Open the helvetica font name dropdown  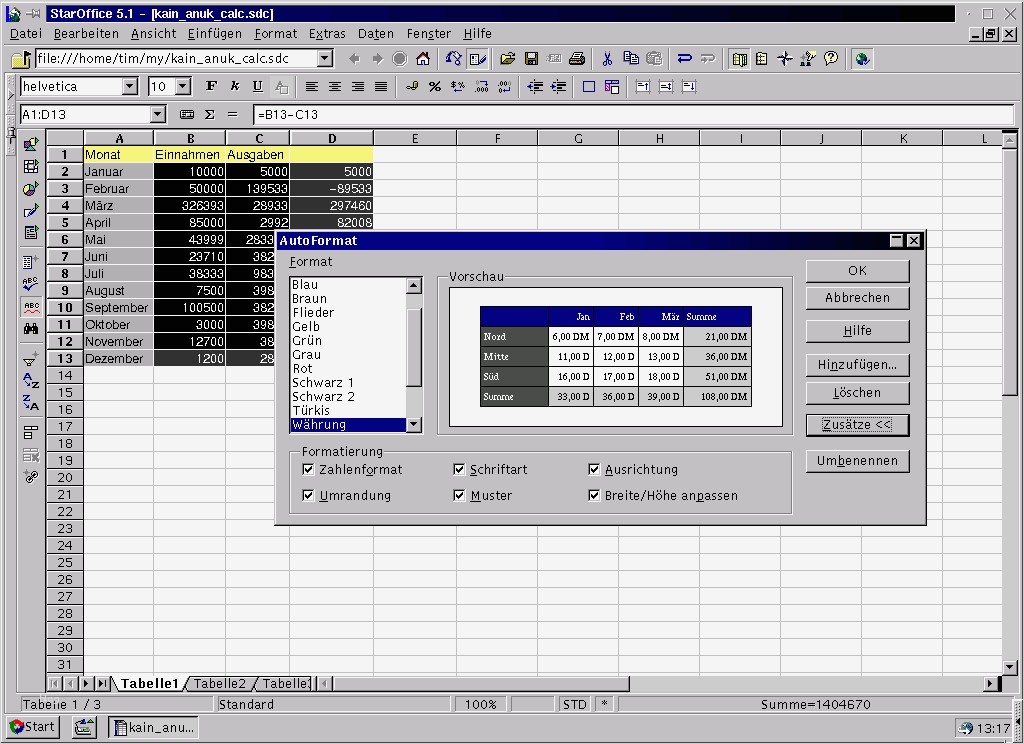coord(130,86)
